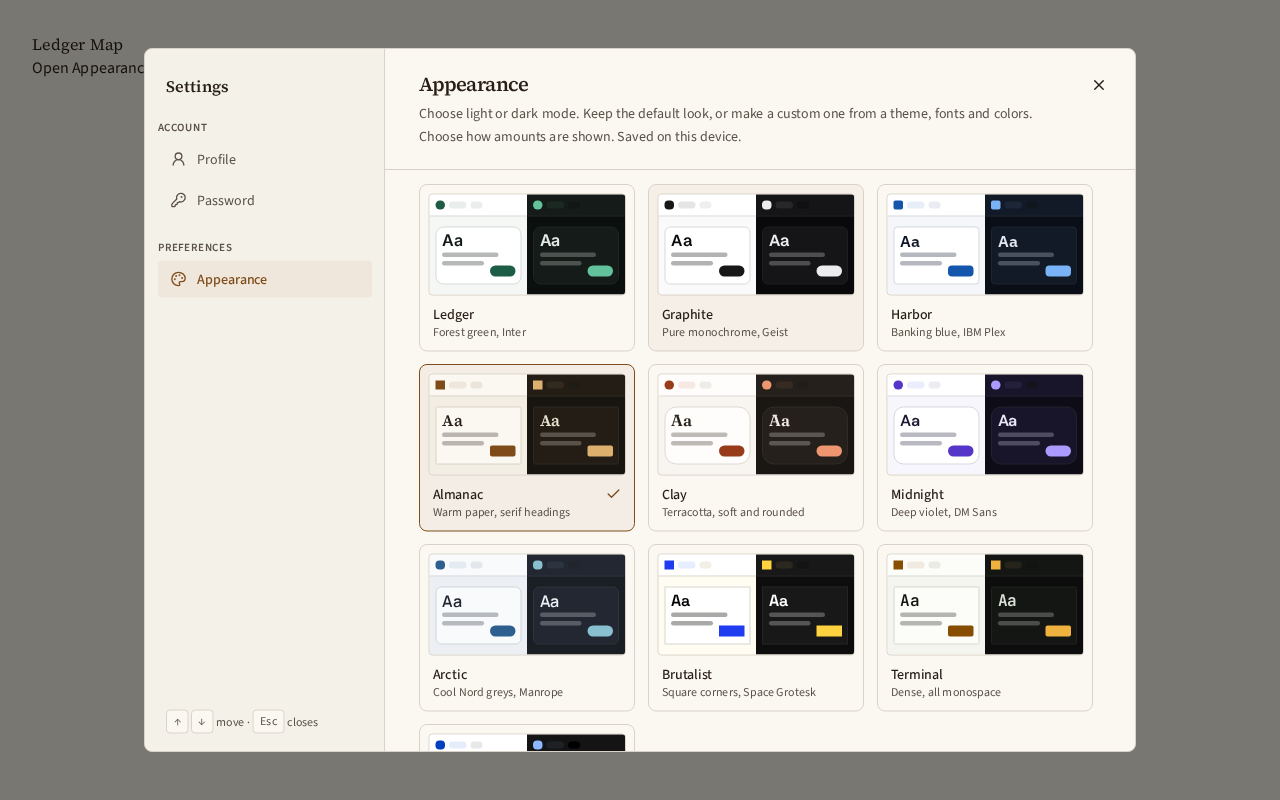
Task: Click the "Choose light or dark mode" description line
Action: [725, 114]
